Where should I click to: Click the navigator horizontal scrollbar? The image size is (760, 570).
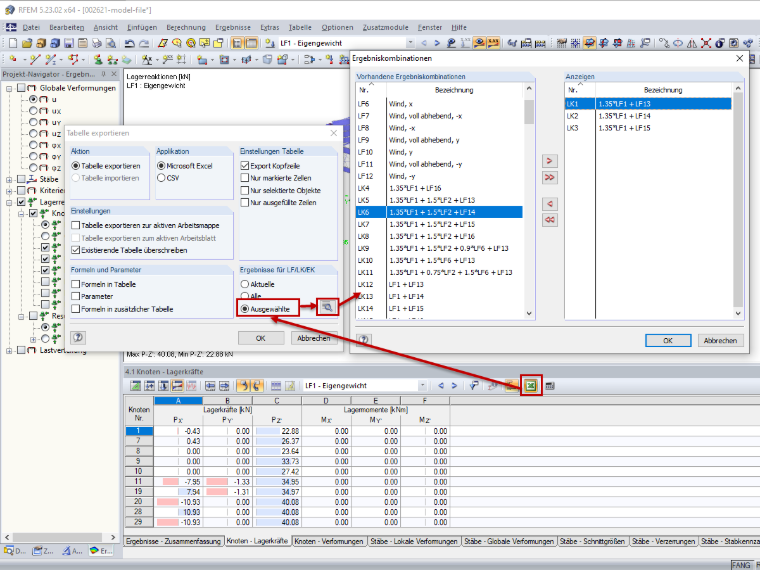(57, 537)
